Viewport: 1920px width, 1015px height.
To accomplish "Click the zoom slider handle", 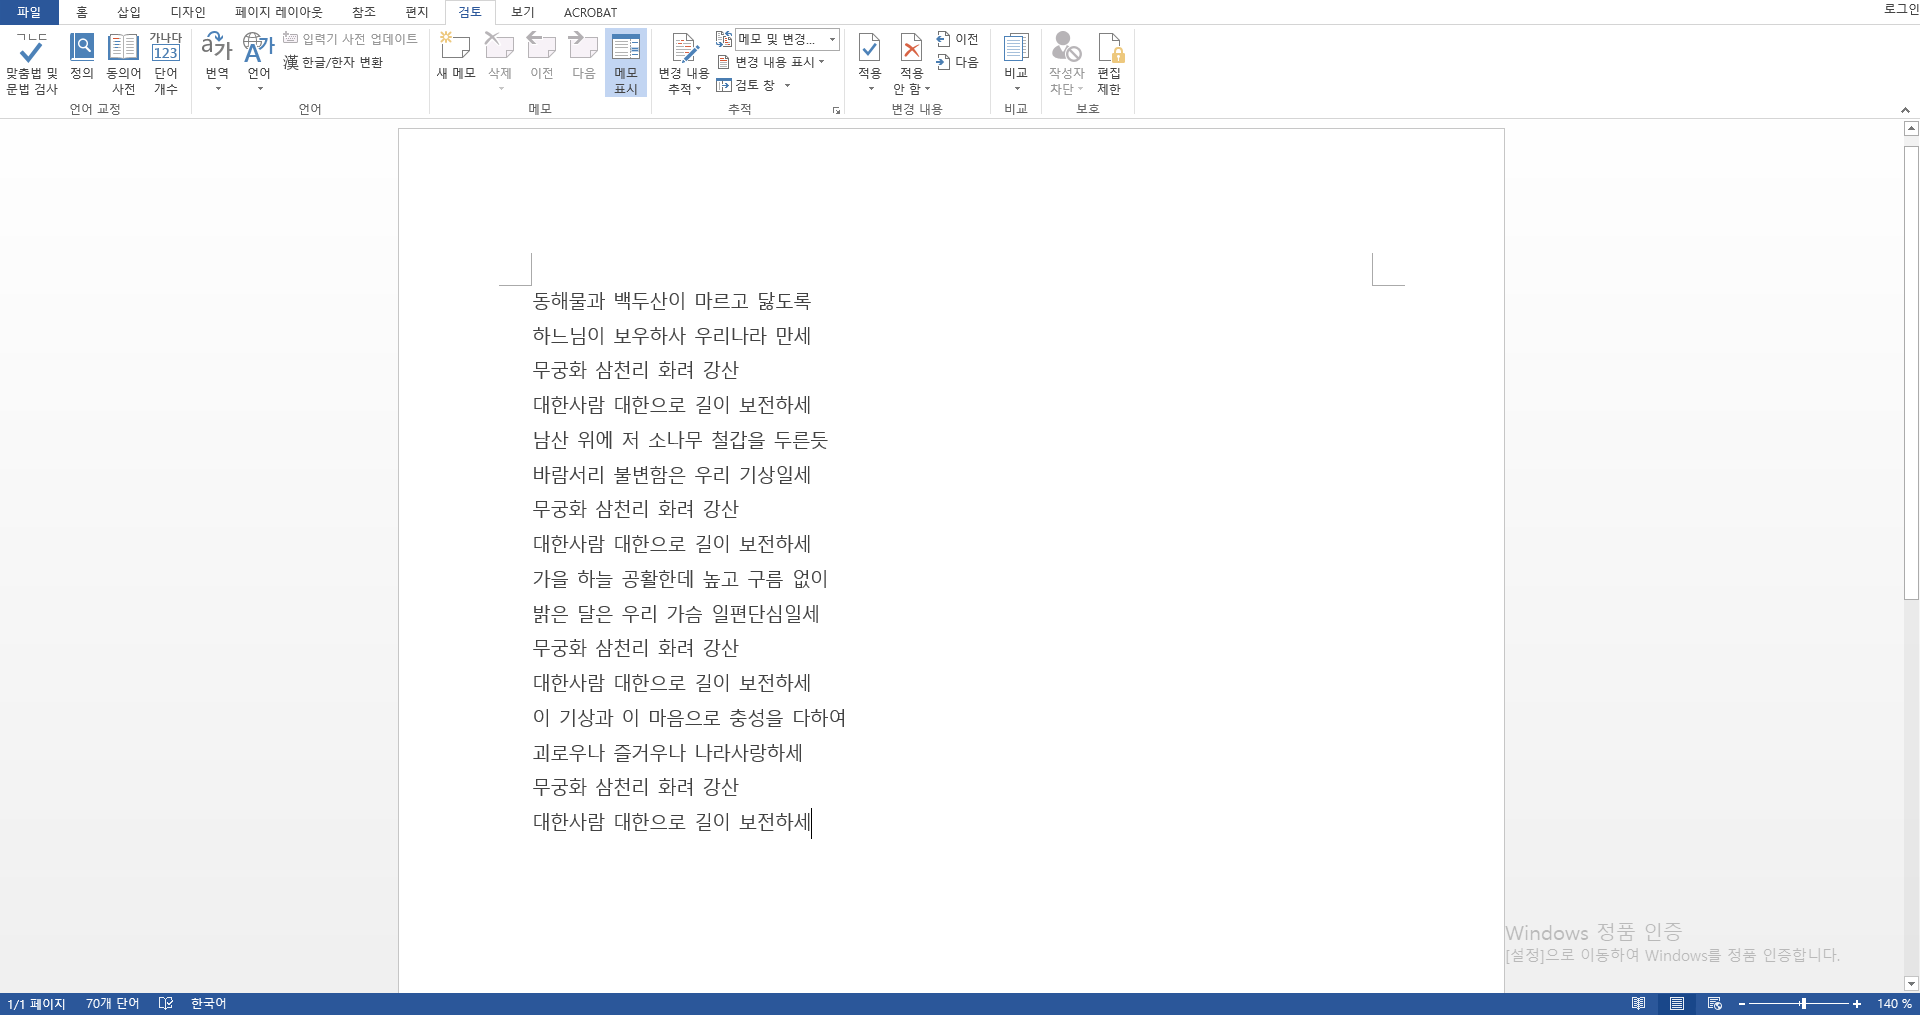I will (1804, 1004).
